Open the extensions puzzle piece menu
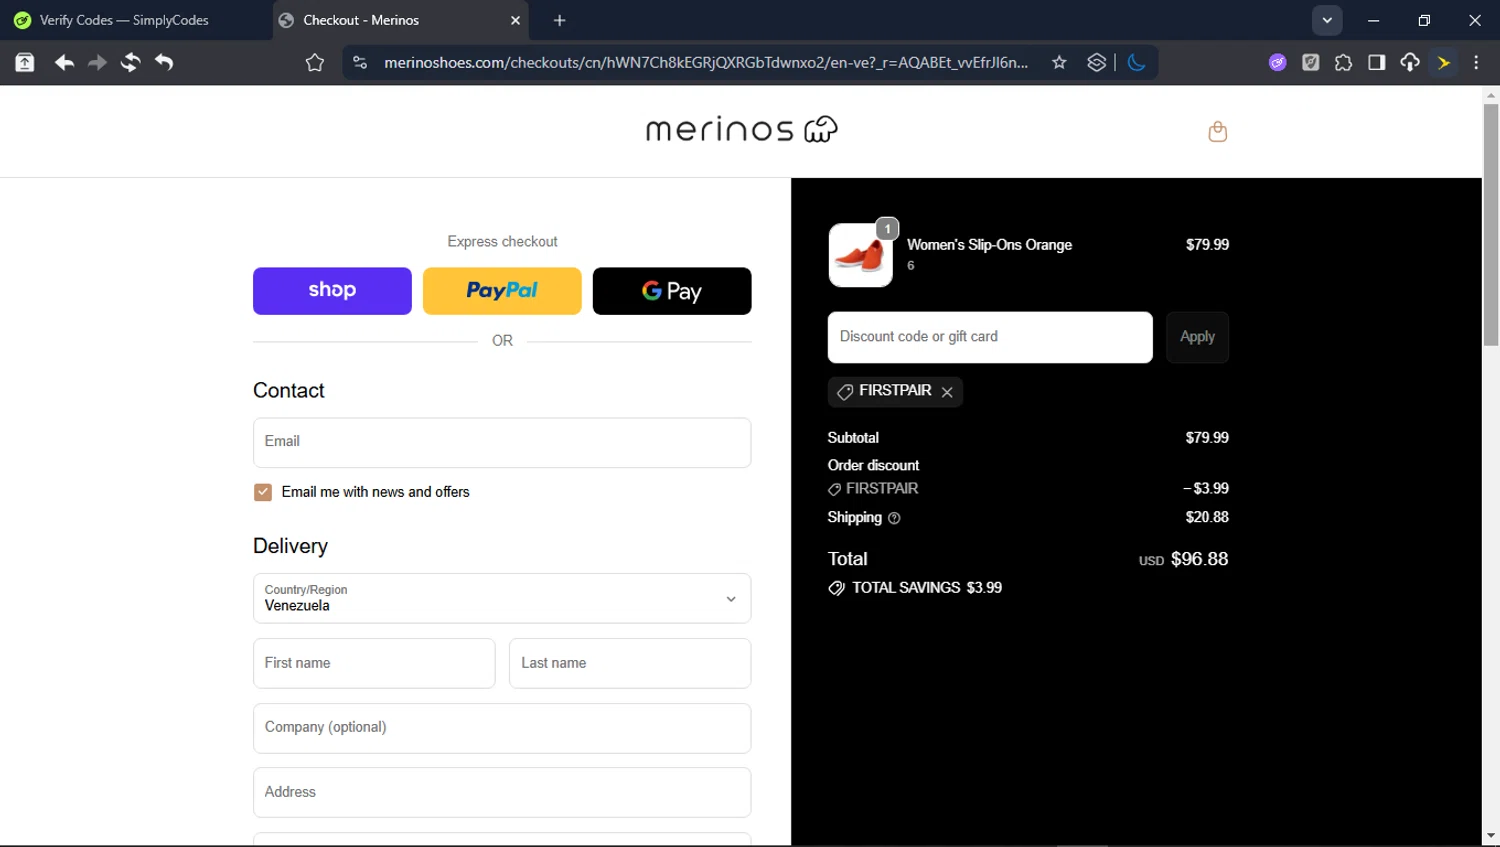Viewport: 1500px width, 847px height. pyautogui.click(x=1344, y=63)
